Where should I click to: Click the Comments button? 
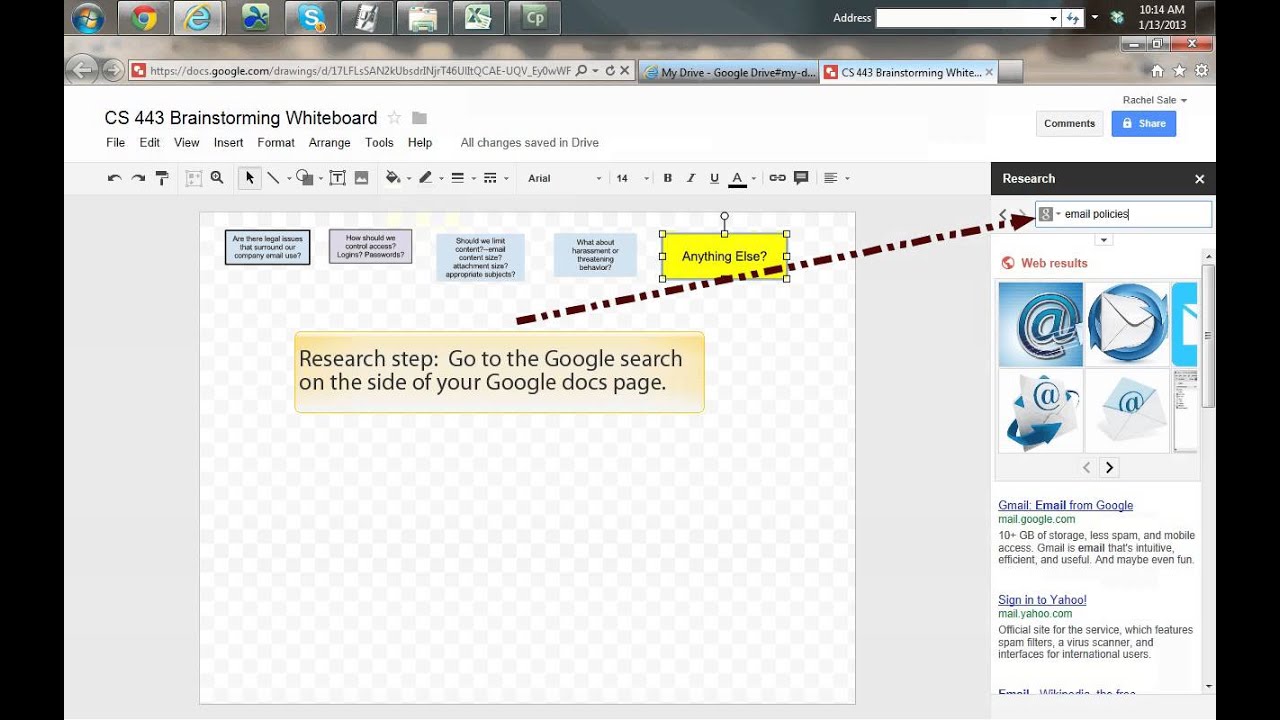click(1069, 124)
